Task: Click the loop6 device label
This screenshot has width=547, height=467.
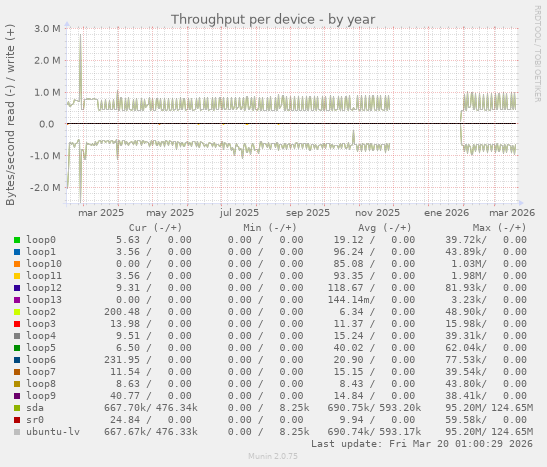Action: (41, 360)
